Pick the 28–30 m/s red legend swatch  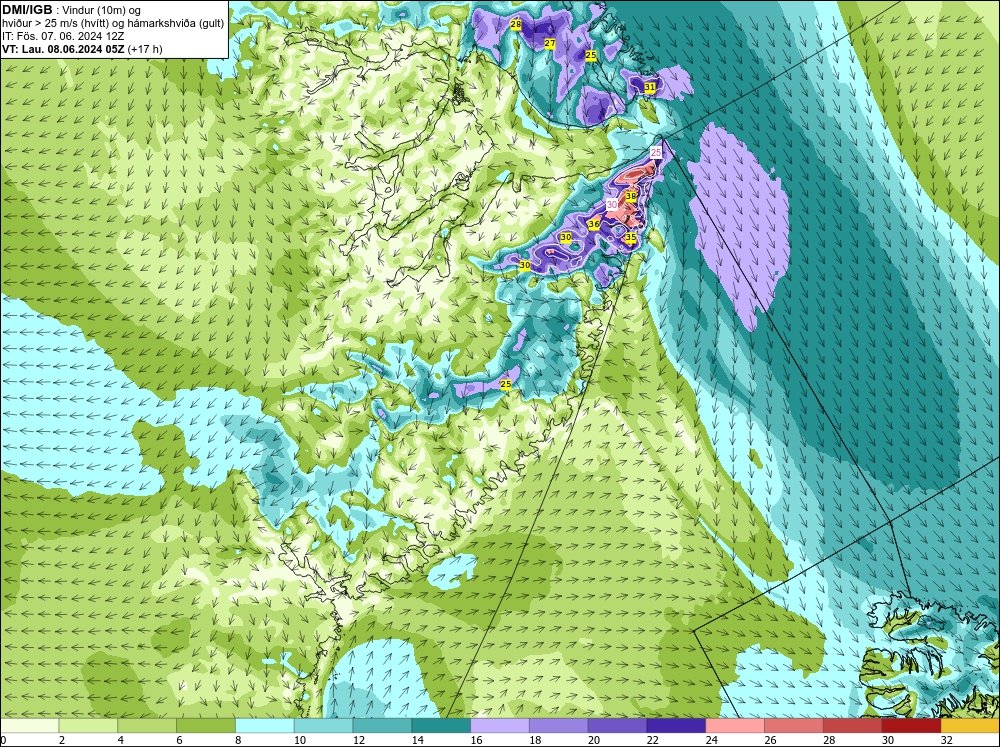tap(853, 726)
